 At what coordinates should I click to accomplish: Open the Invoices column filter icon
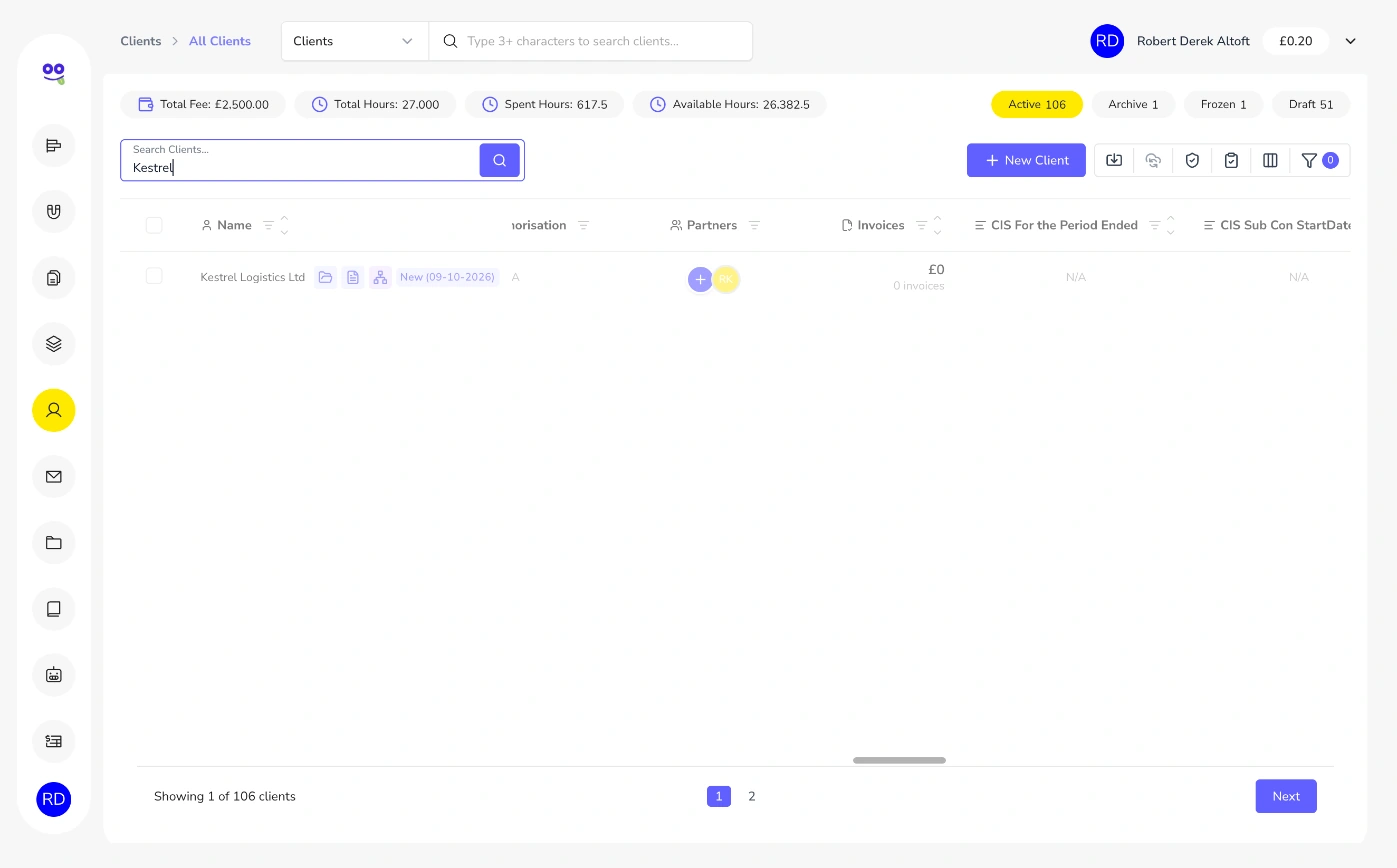(921, 225)
